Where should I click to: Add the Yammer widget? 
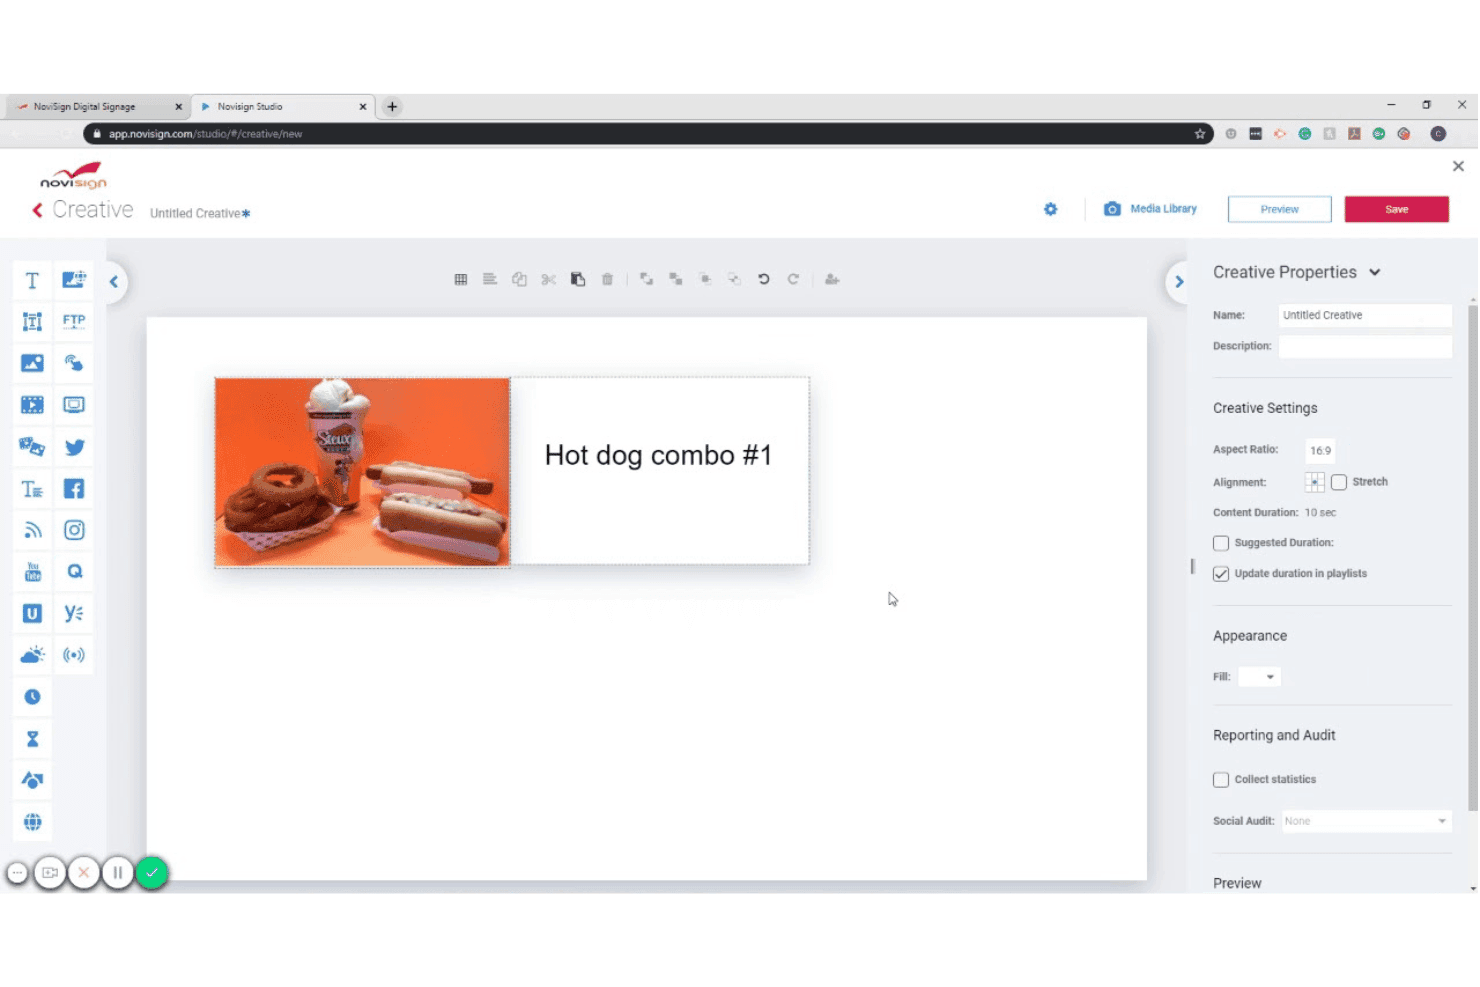coord(74,614)
